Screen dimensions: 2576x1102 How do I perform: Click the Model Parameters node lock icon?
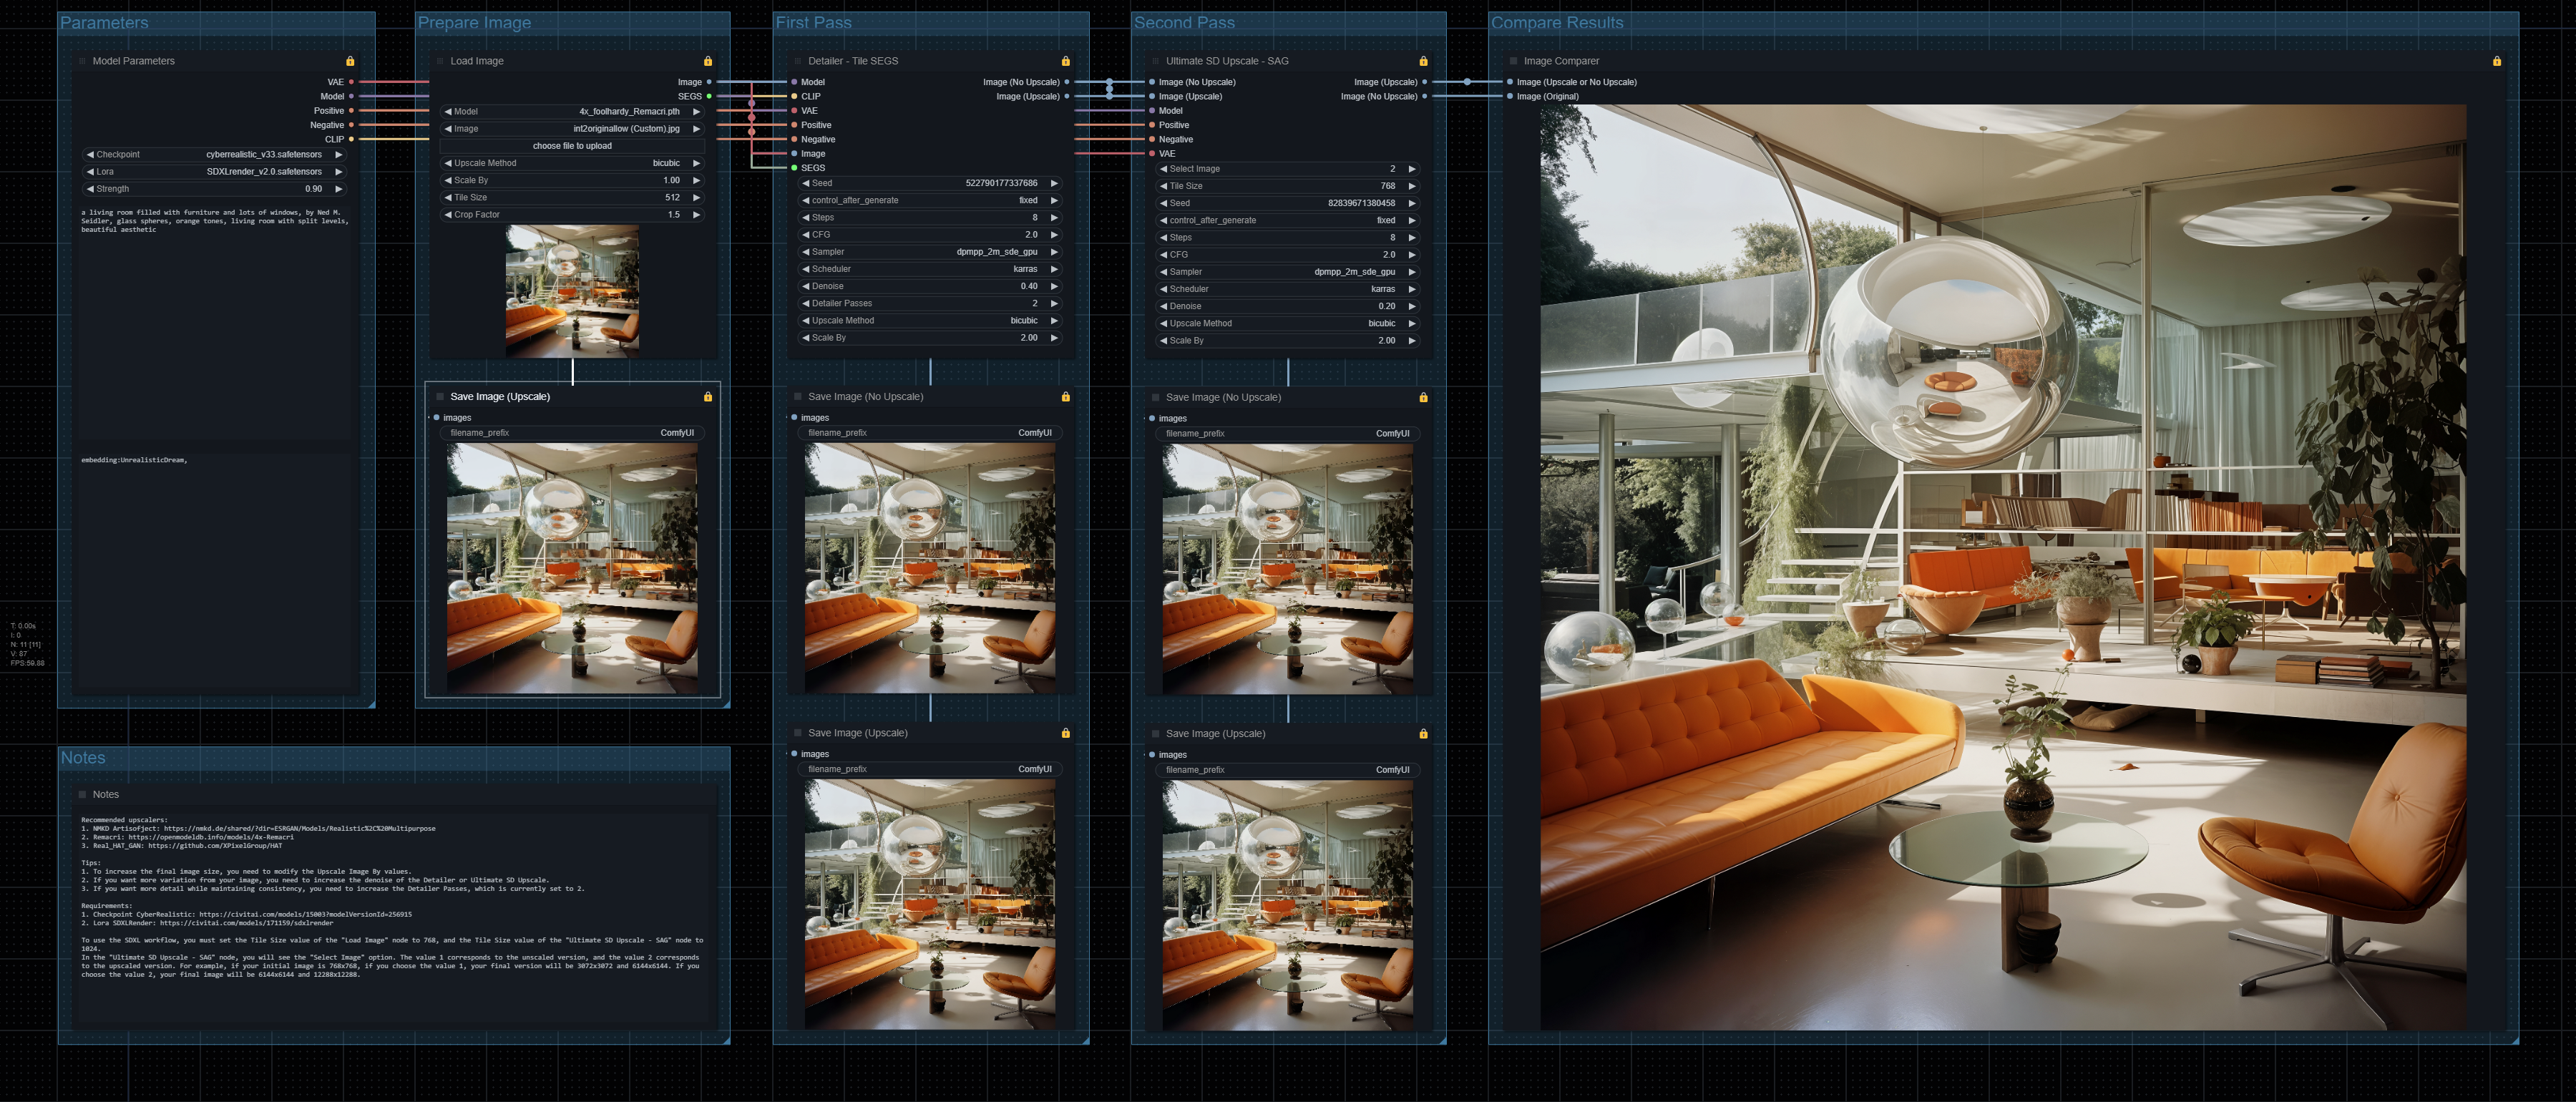350,61
